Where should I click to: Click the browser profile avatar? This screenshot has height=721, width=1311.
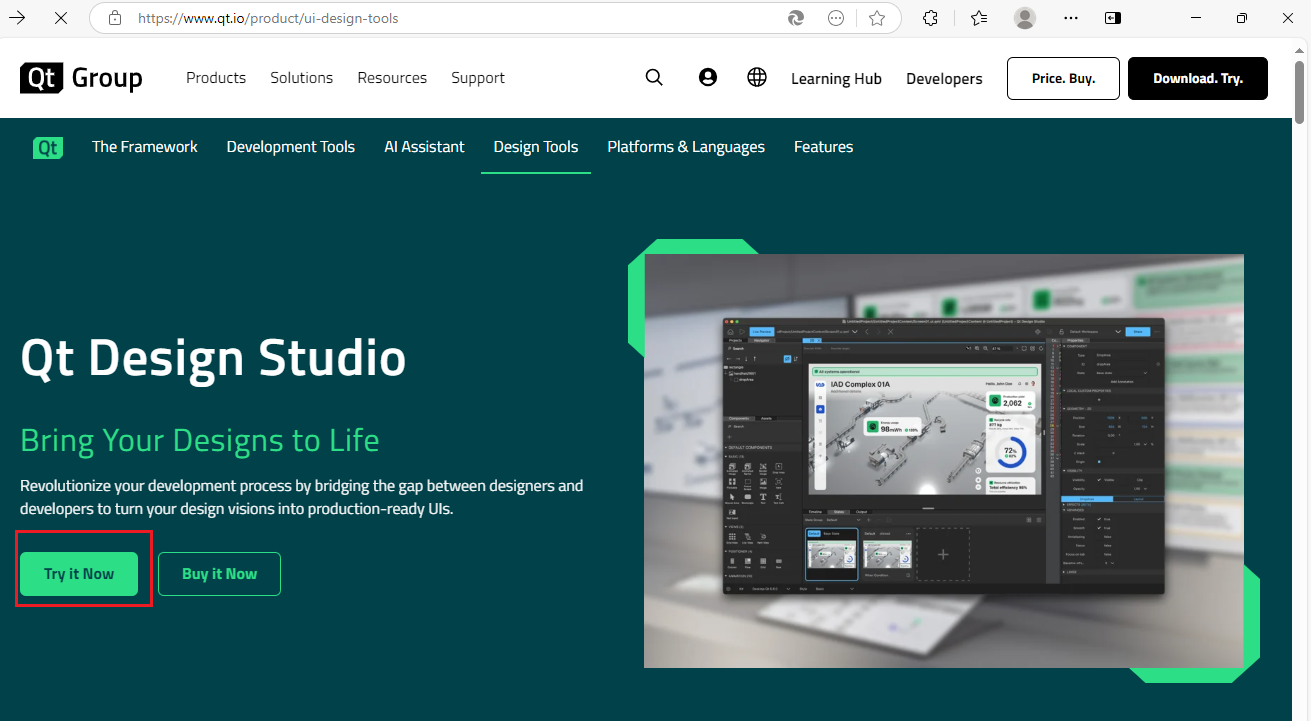pos(1025,18)
